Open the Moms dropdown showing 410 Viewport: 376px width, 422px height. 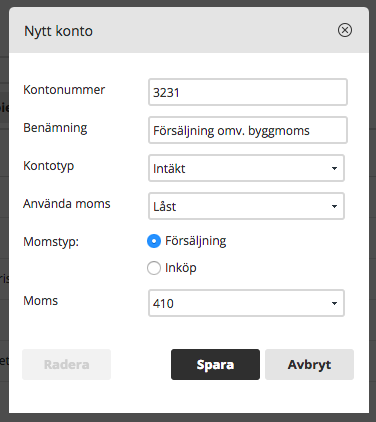click(x=246, y=303)
